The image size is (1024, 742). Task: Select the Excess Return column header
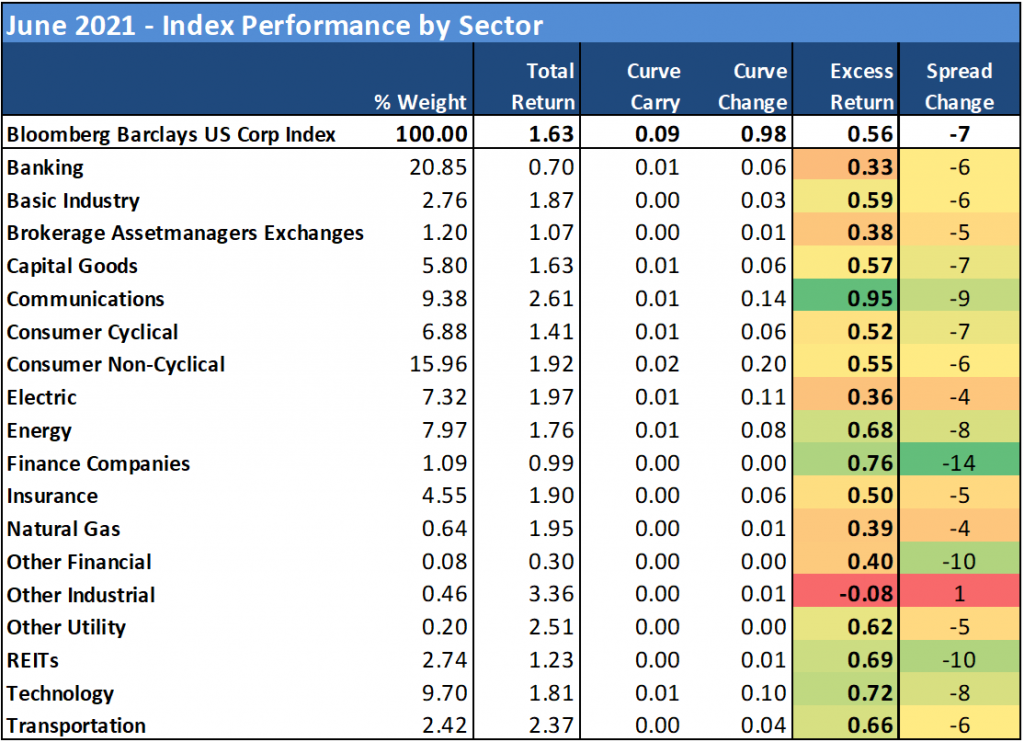click(x=861, y=86)
